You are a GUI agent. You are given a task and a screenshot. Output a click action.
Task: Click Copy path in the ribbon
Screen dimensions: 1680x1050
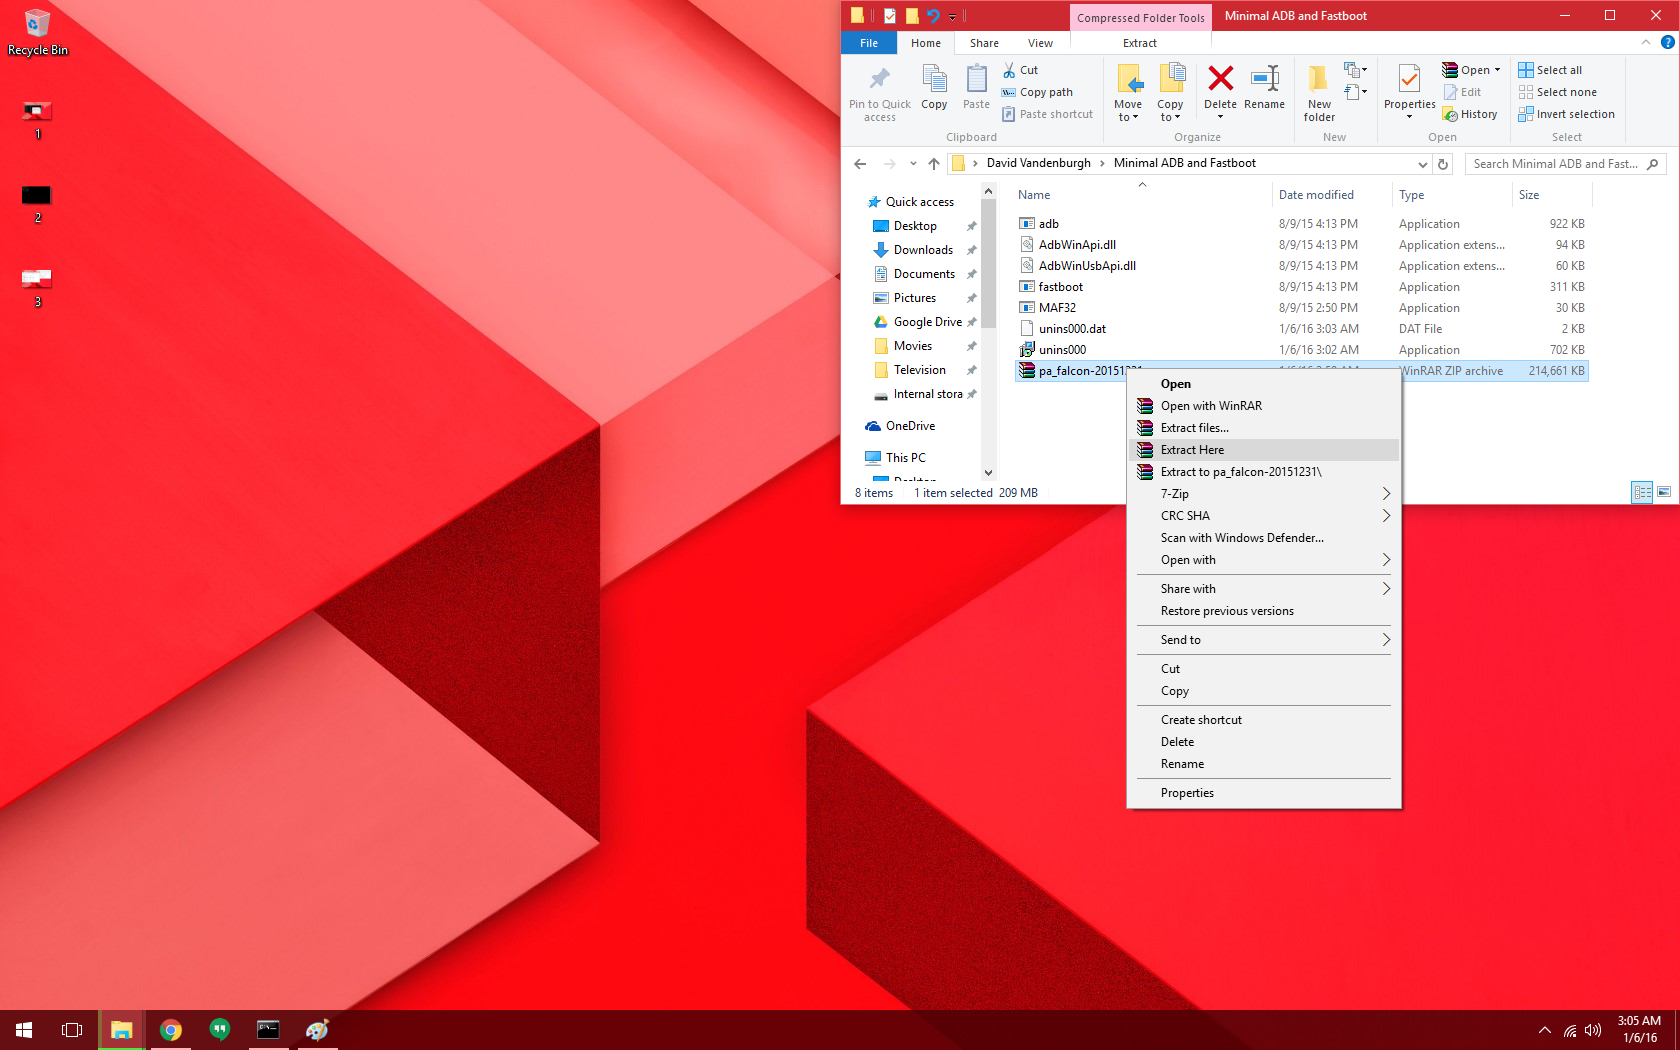[1037, 92]
